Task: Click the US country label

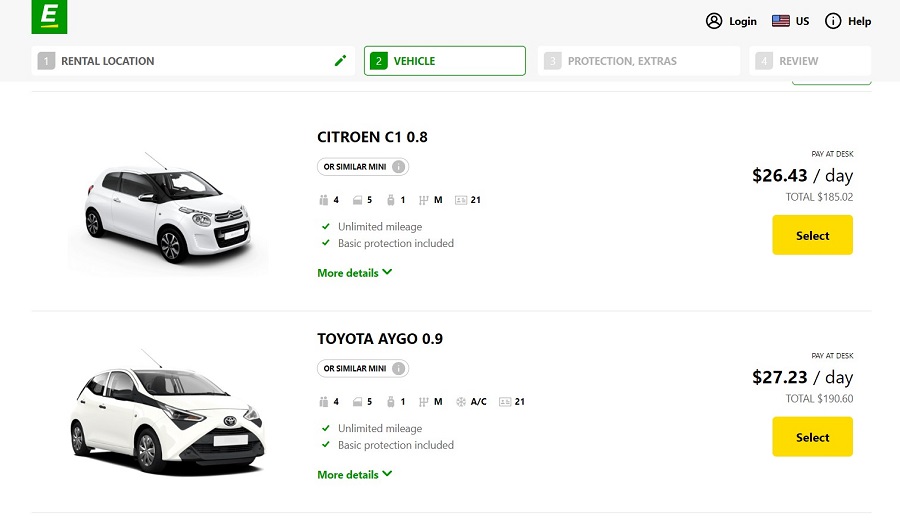Action: [x=802, y=21]
